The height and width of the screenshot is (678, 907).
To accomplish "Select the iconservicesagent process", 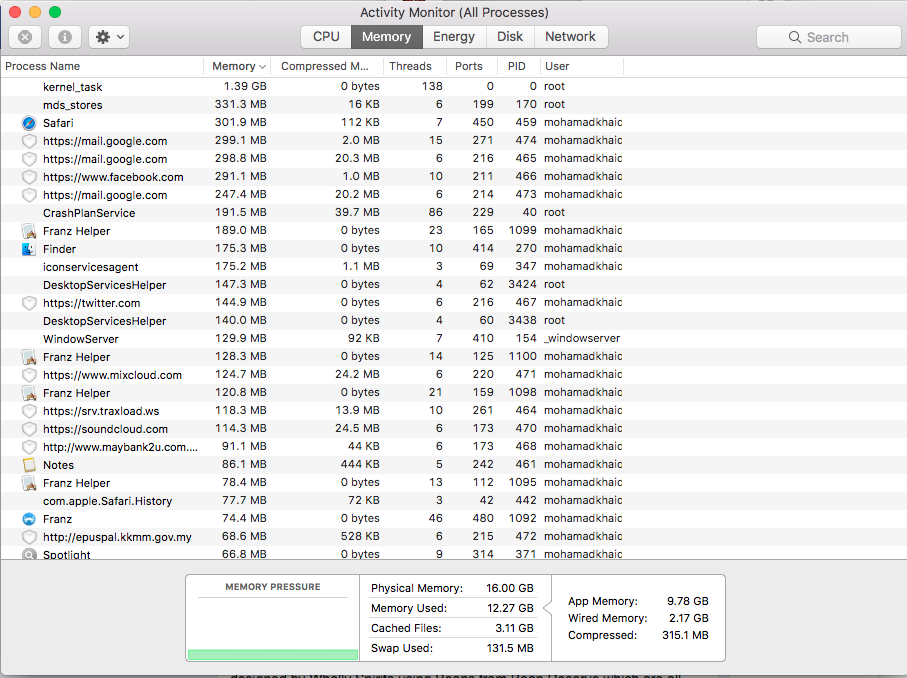I will (91, 267).
